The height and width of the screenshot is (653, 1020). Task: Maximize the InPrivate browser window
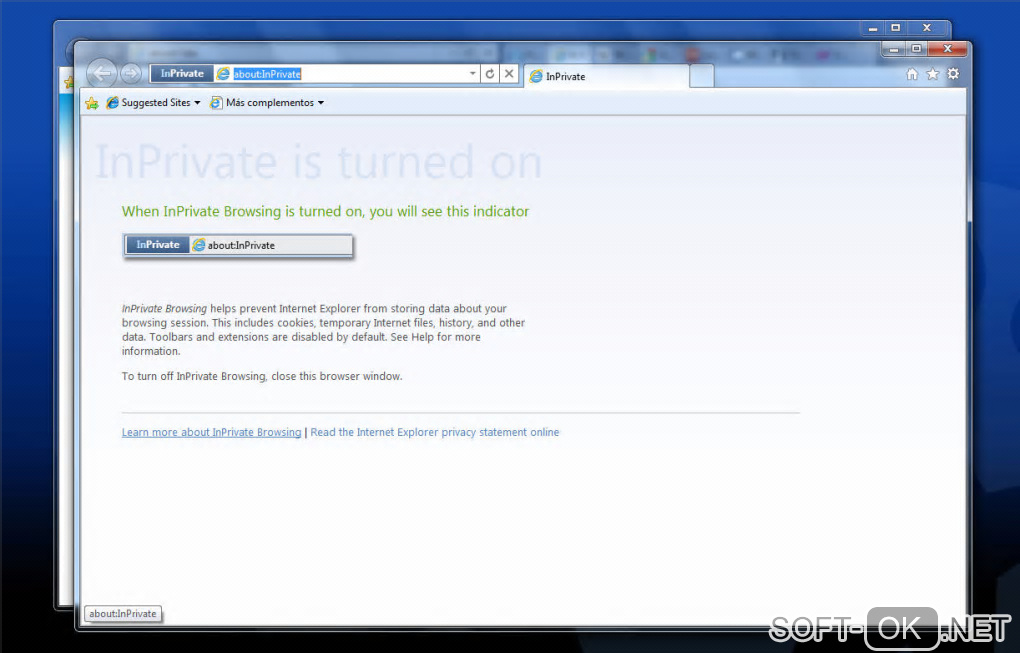click(916, 49)
